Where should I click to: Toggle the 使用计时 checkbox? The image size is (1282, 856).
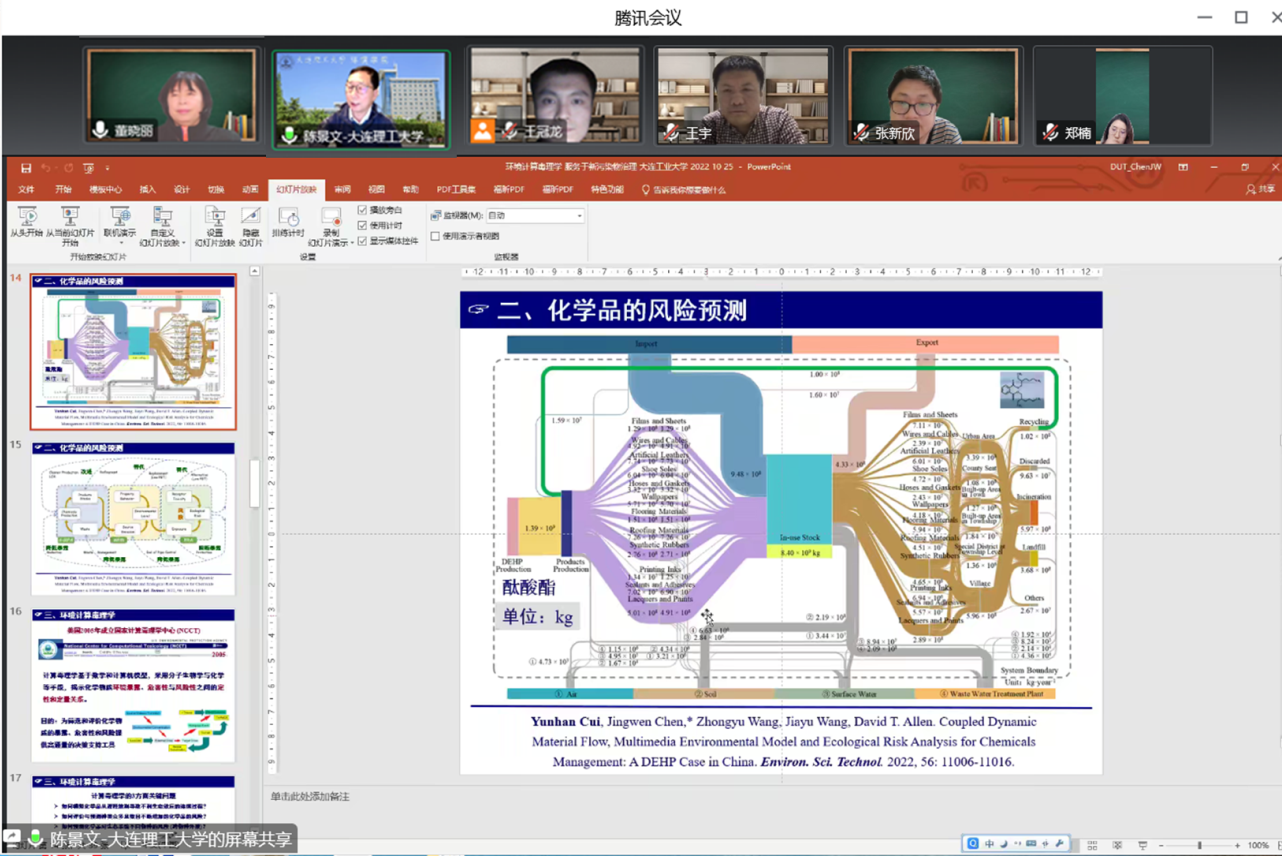363,226
